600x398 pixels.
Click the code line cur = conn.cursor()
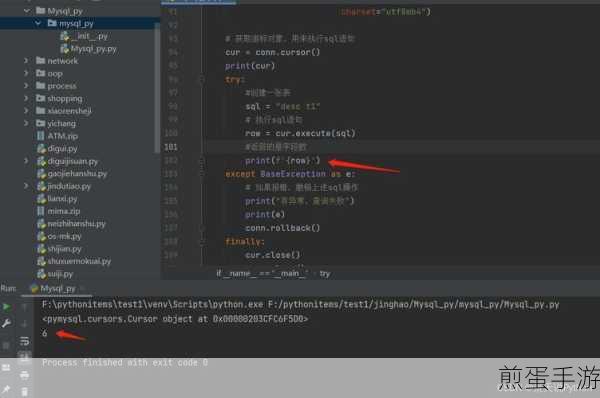(272, 52)
